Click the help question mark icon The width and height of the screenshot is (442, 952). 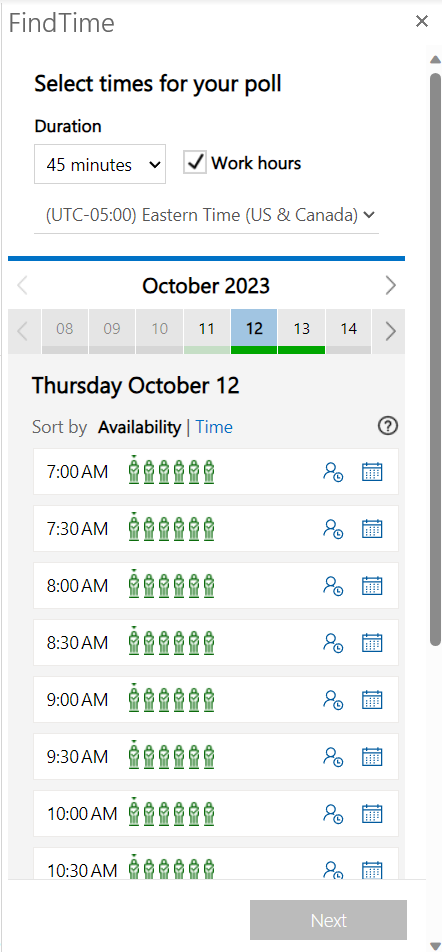click(387, 427)
